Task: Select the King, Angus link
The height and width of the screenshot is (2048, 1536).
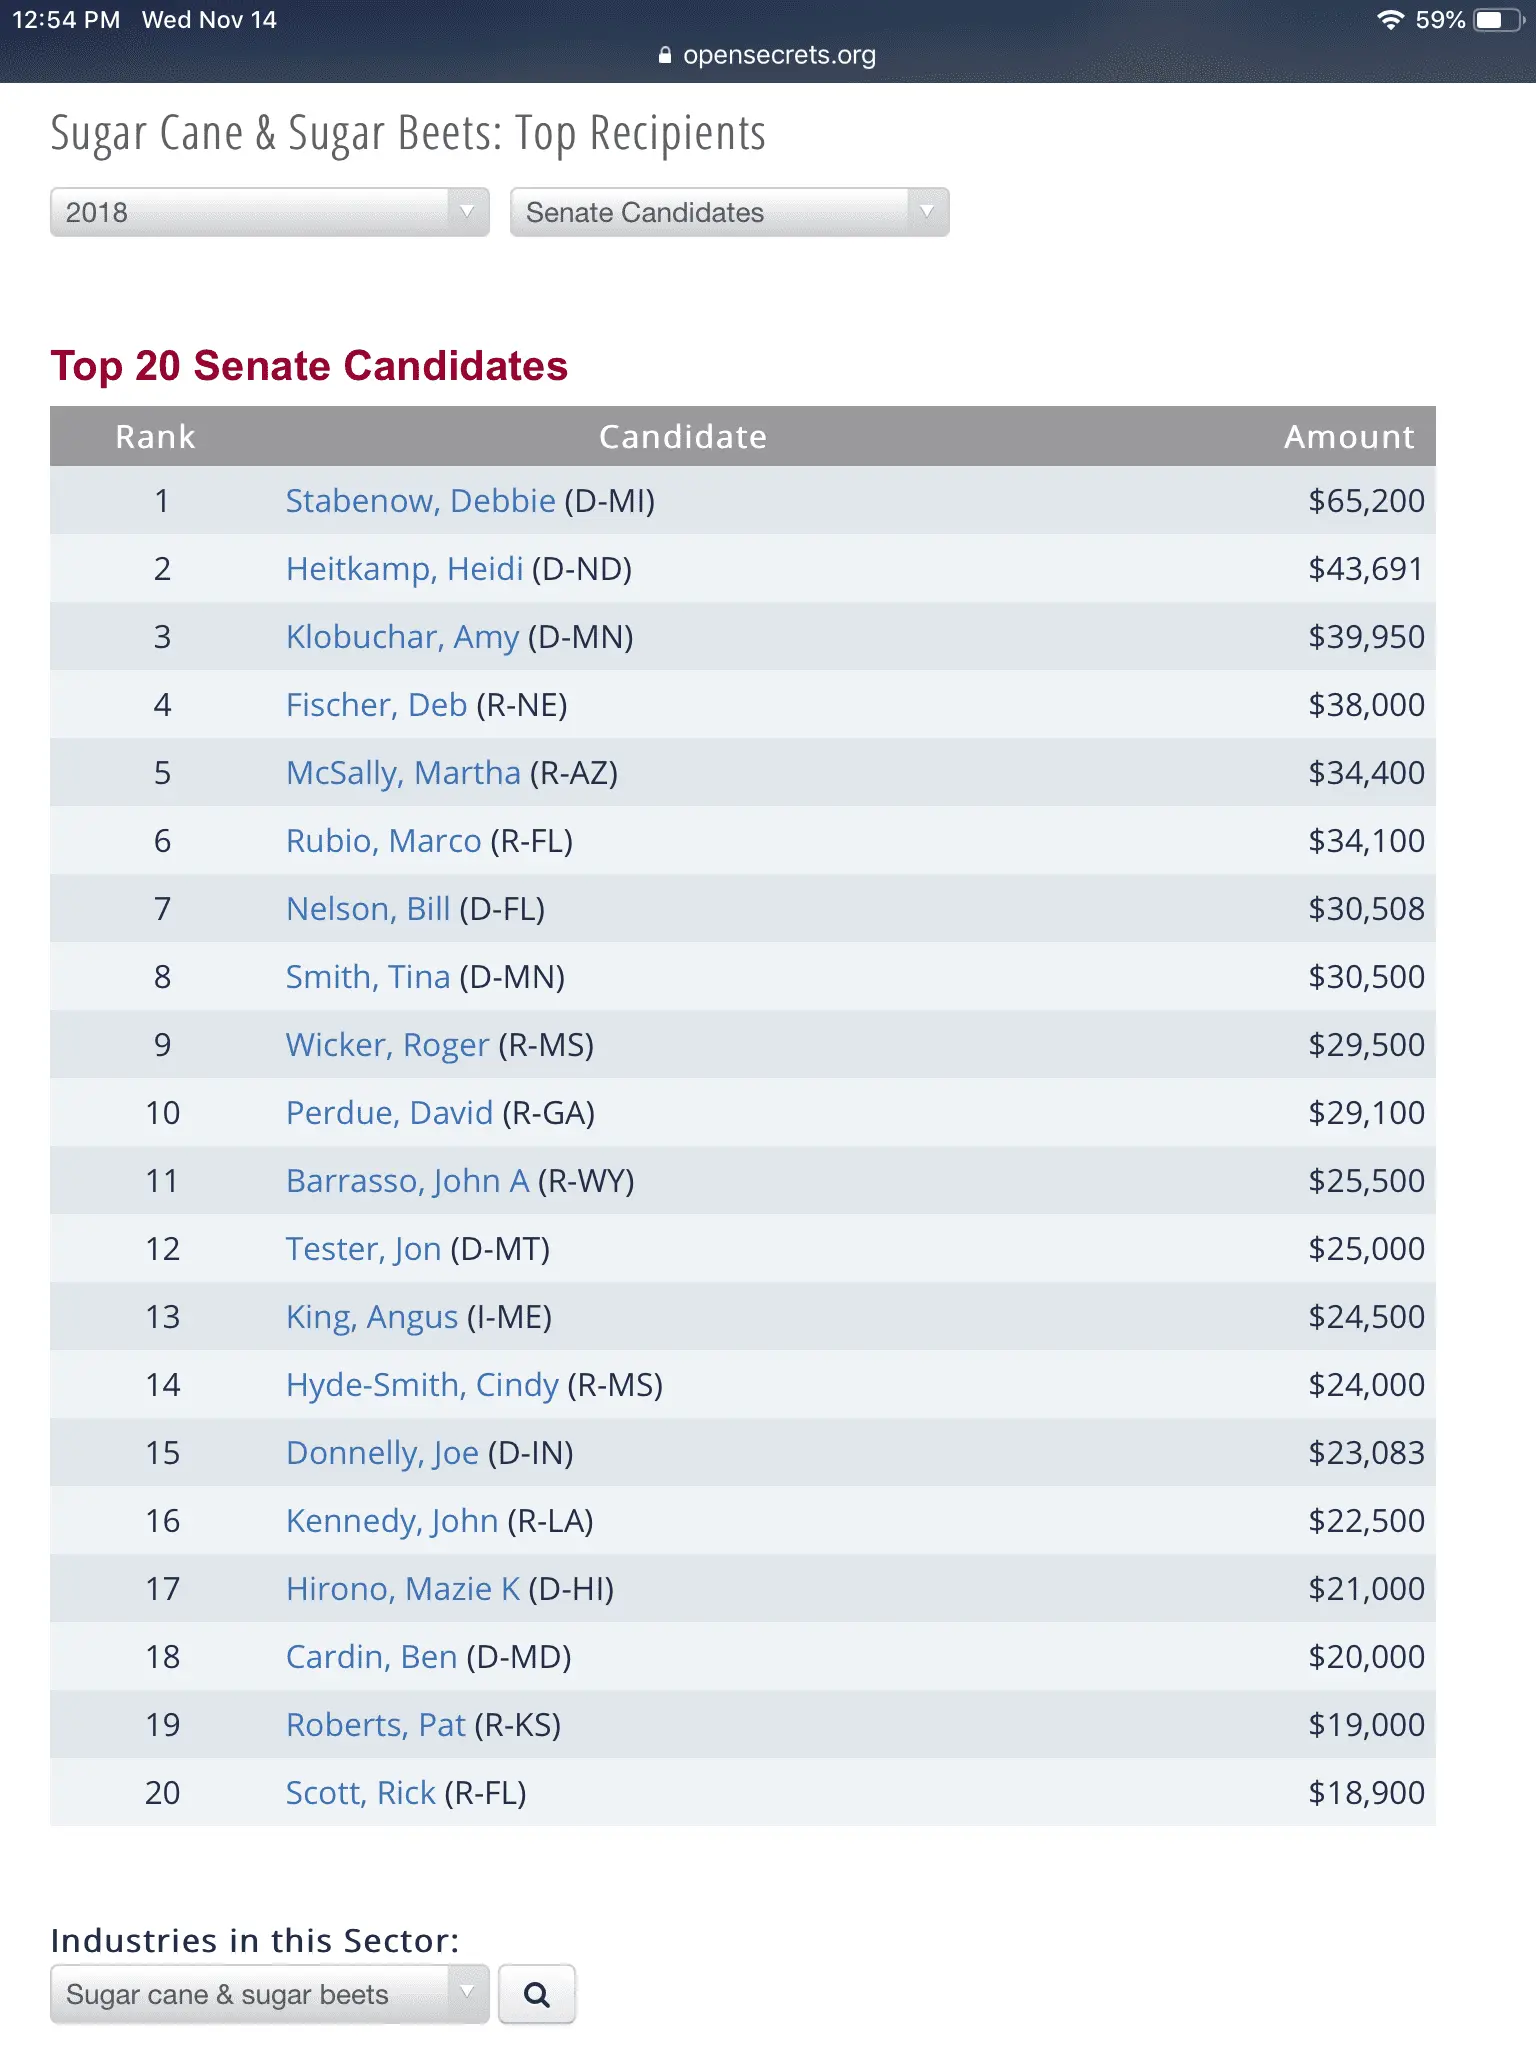Action: click(x=371, y=1317)
